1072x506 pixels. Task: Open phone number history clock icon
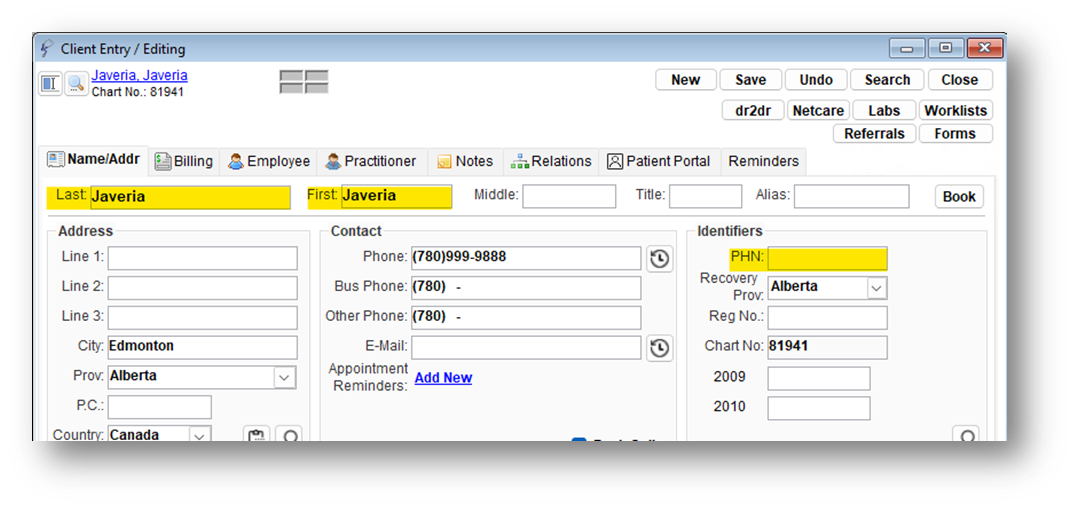(659, 259)
